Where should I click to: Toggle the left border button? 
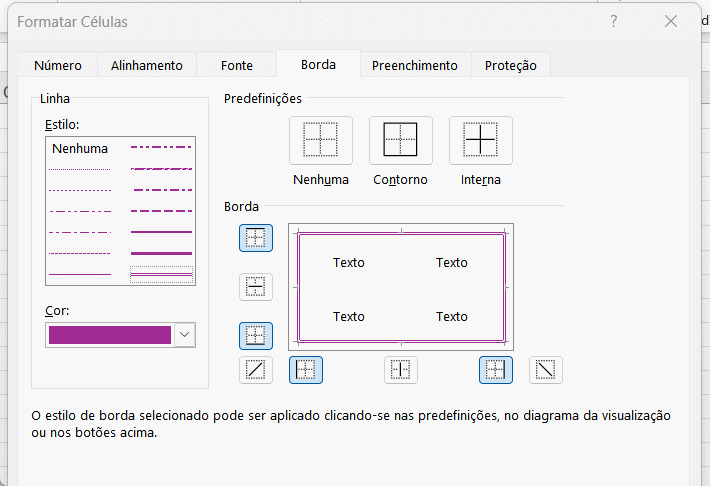point(306,370)
